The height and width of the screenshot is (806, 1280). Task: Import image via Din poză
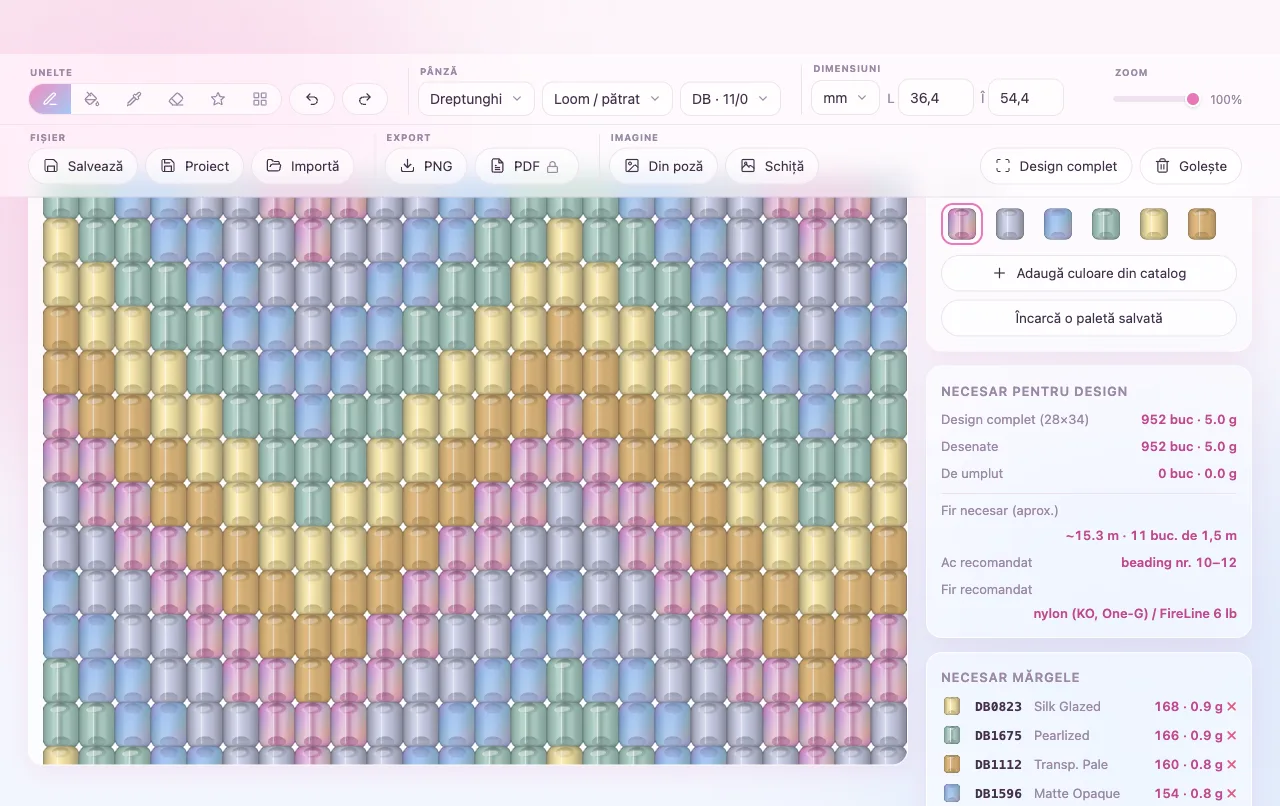click(x=663, y=166)
